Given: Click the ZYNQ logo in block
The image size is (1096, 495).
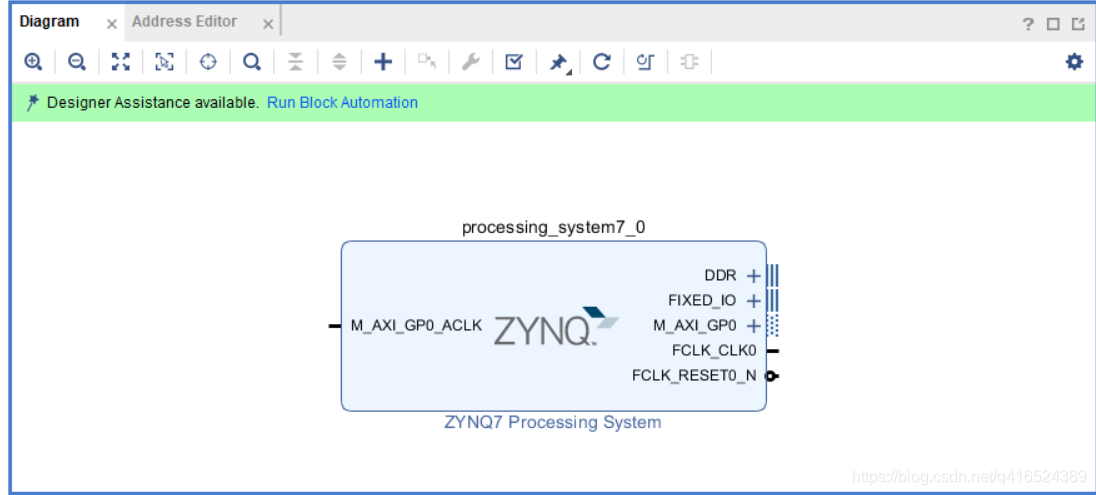Looking at the screenshot, I should pyautogui.click(x=556, y=326).
